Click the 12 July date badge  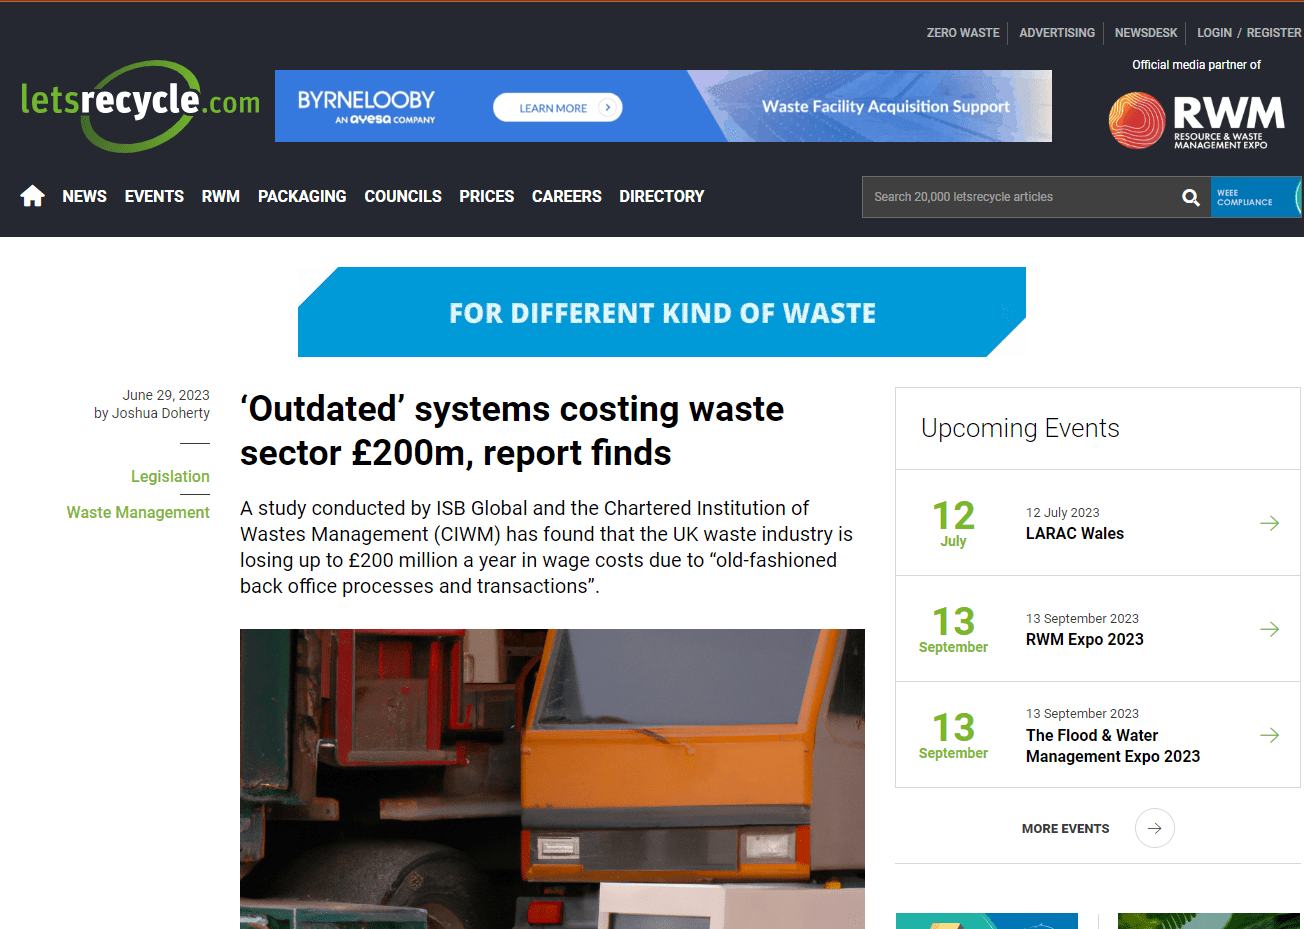[x=953, y=523]
